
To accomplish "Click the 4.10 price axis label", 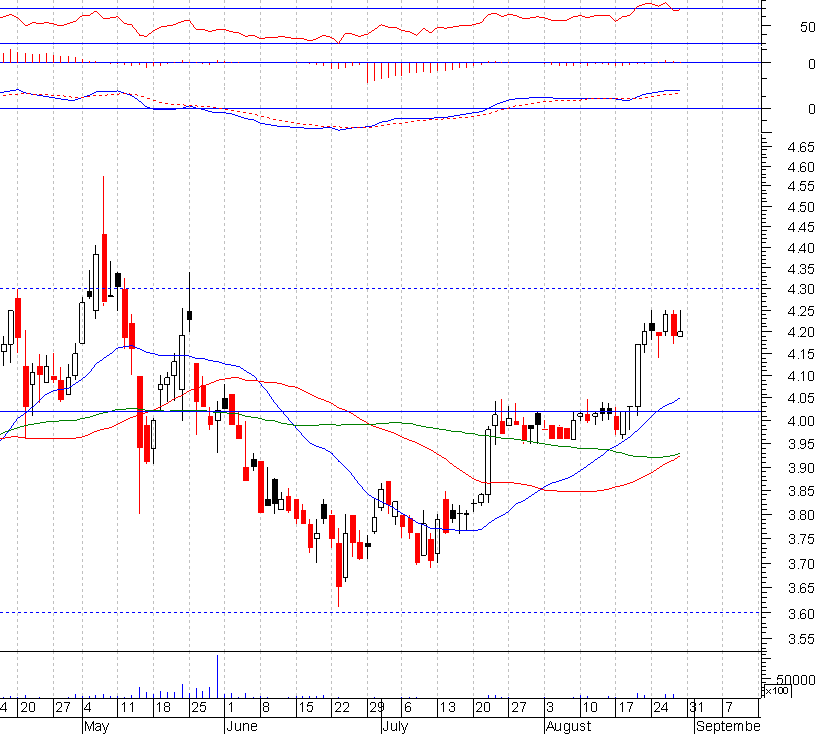I will [x=801, y=376].
